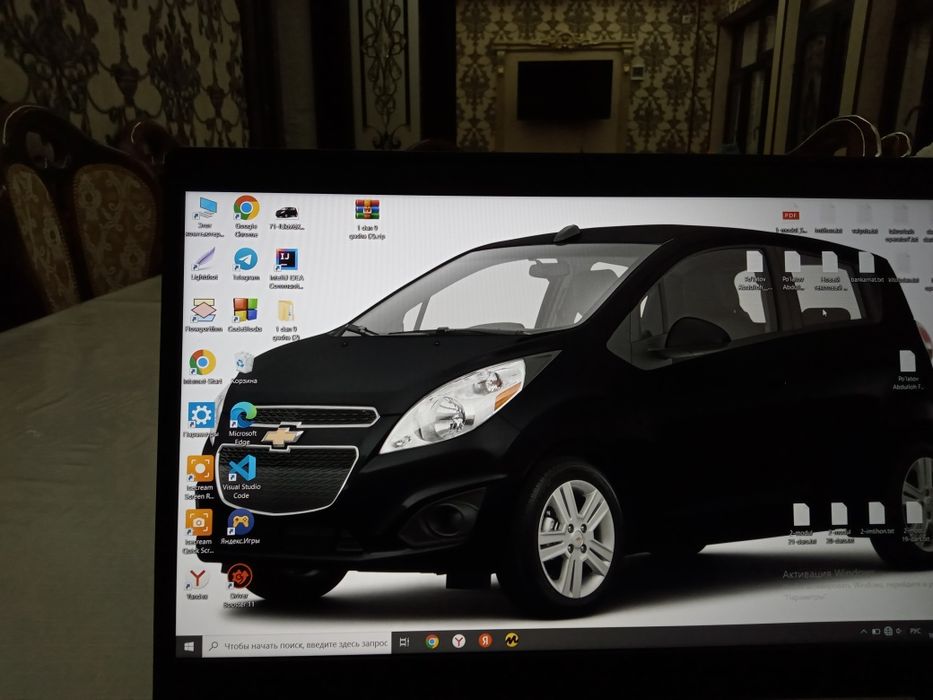Open the Settings gear shortcut
The height and width of the screenshot is (700, 933).
201,420
